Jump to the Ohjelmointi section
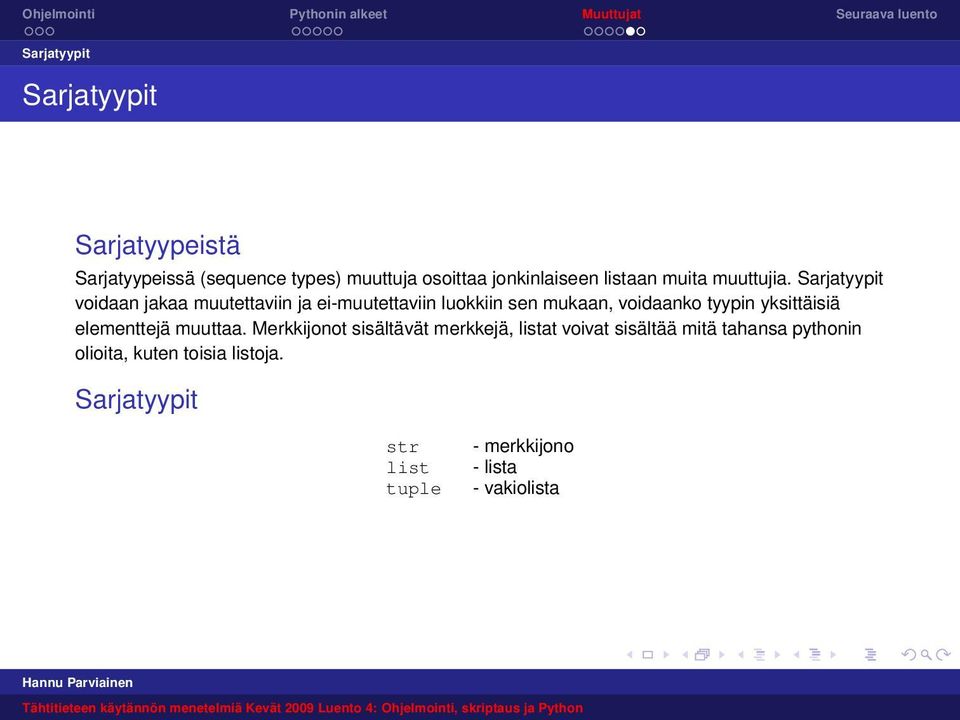 [58, 14]
